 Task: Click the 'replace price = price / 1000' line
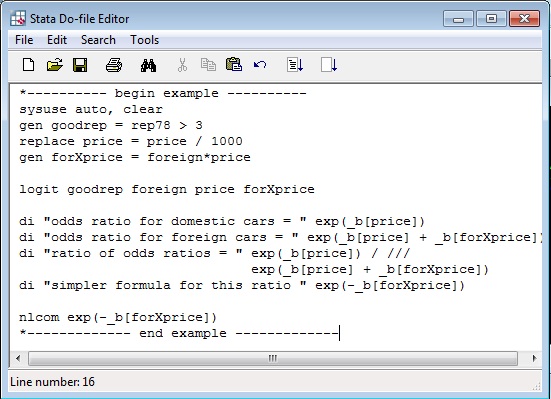(131, 141)
